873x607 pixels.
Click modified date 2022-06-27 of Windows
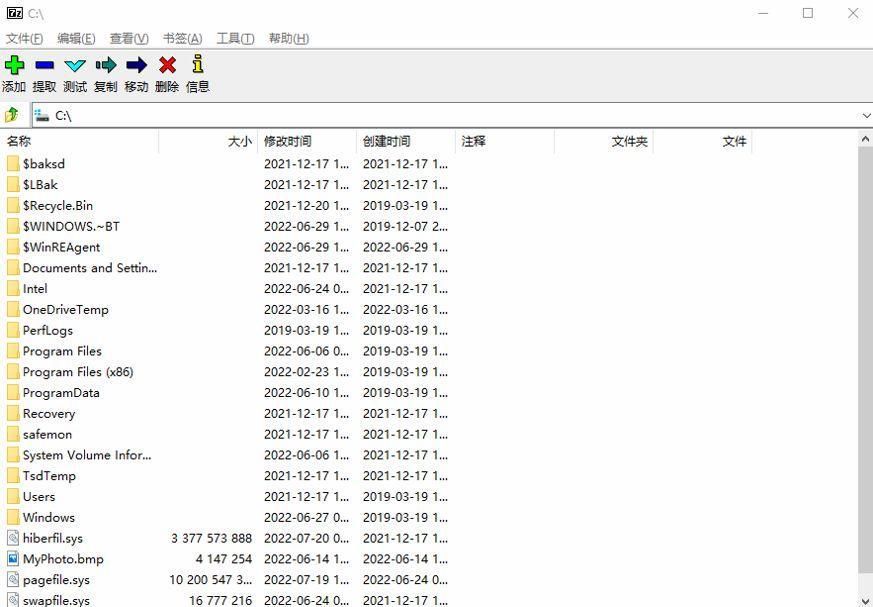pos(306,517)
